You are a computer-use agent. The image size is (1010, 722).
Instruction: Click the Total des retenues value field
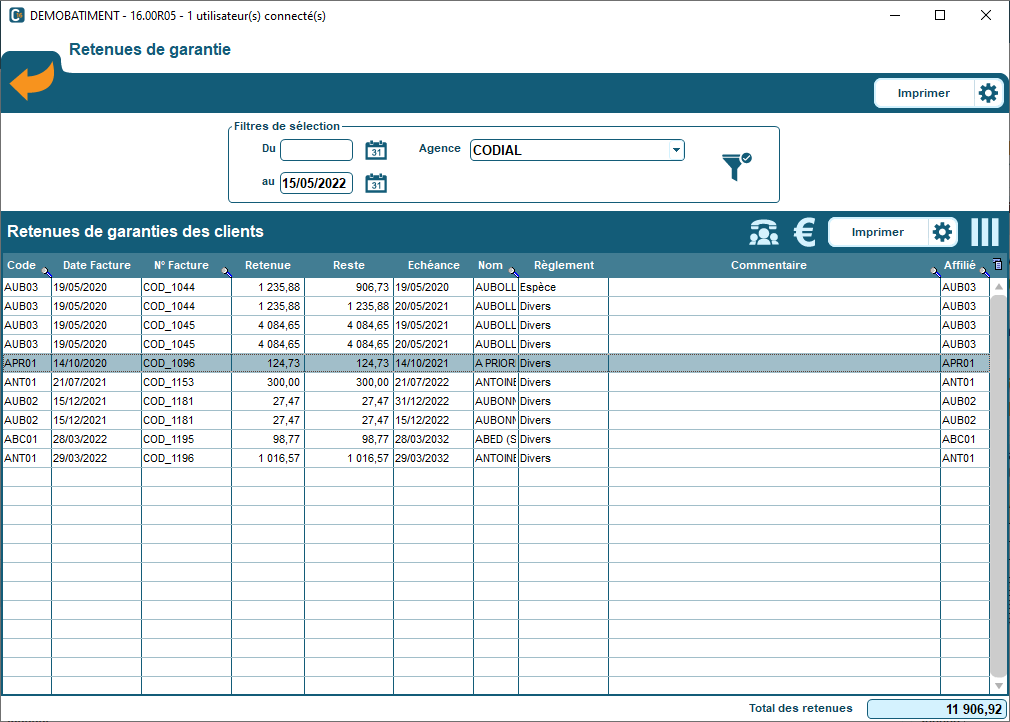937,709
